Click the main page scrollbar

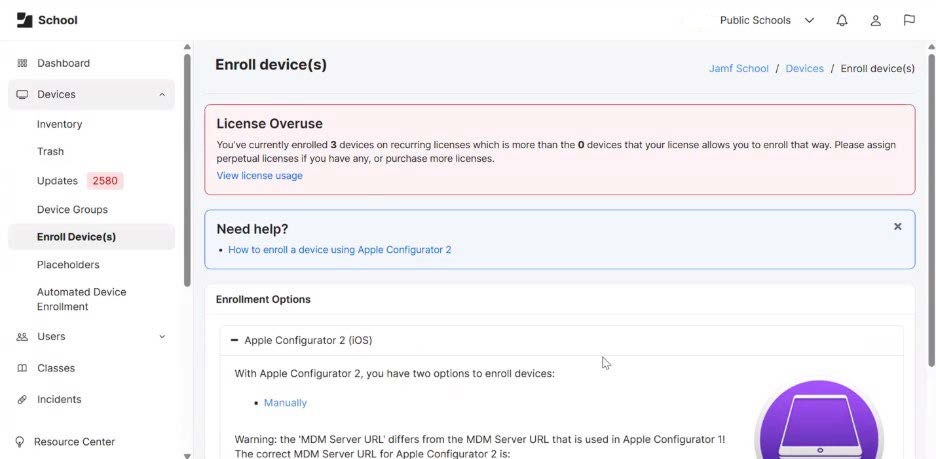pyautogui.click(x=931, y=209)
